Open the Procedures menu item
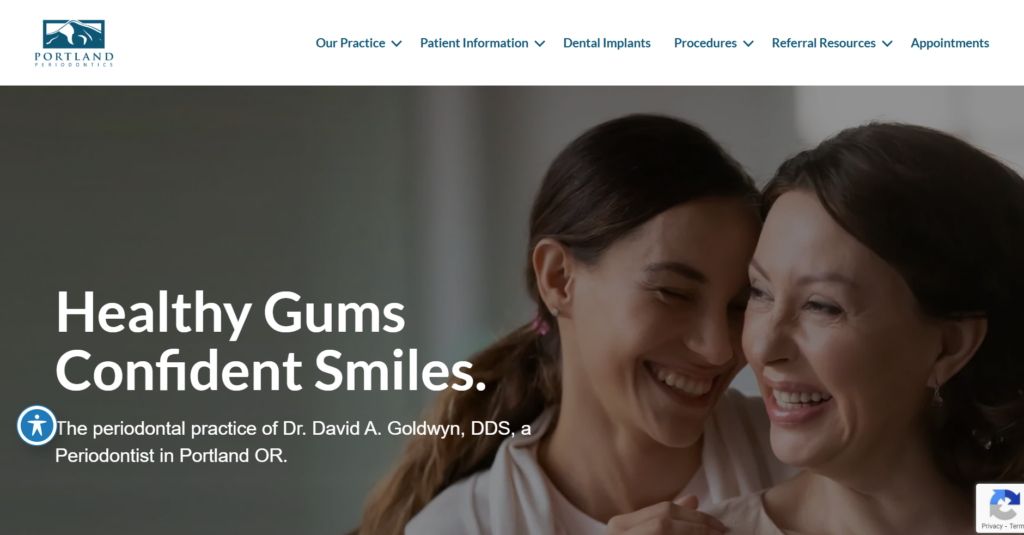The image size is (1024, 535). click(x=705, y=43)
